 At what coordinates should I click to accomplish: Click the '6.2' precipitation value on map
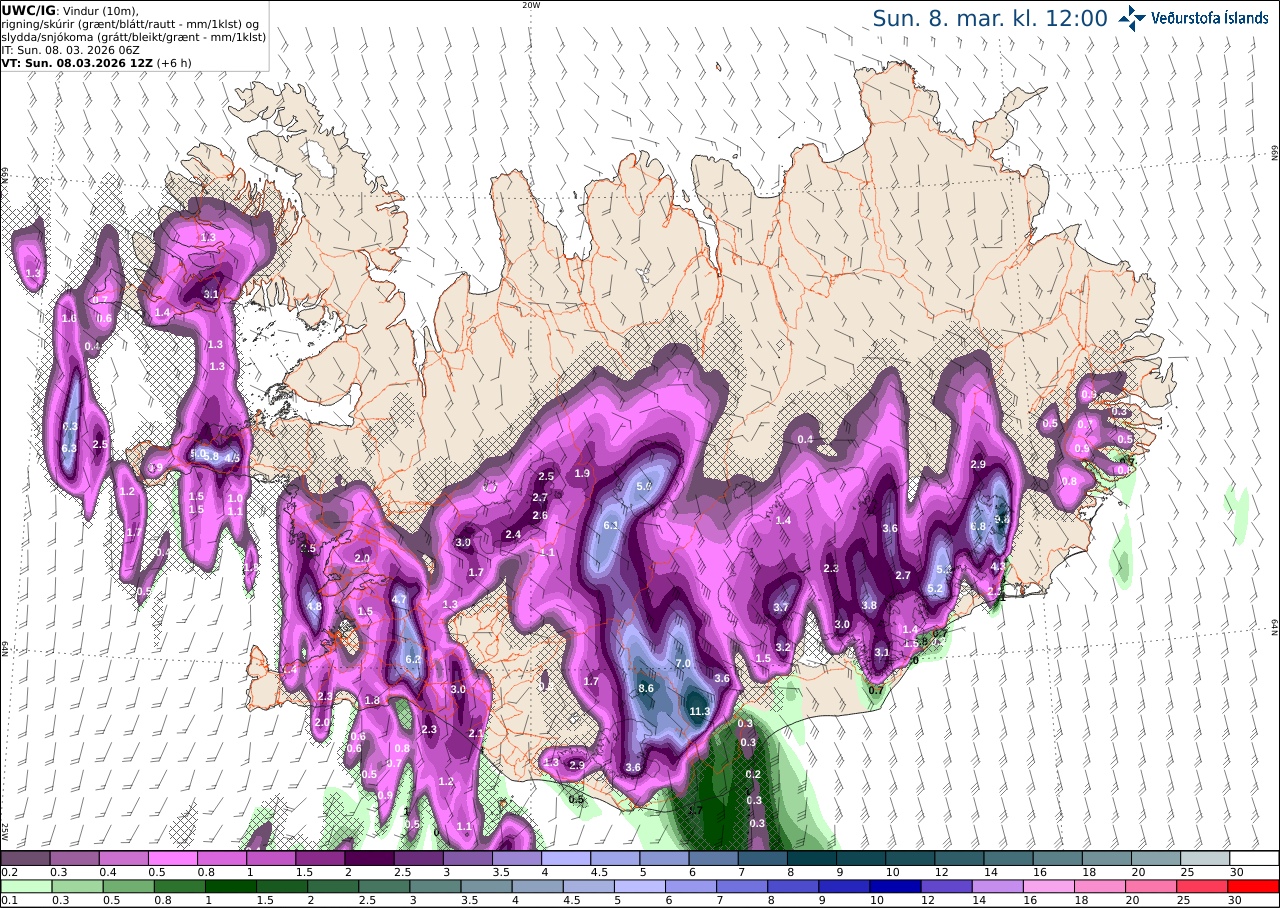point(413,660)
